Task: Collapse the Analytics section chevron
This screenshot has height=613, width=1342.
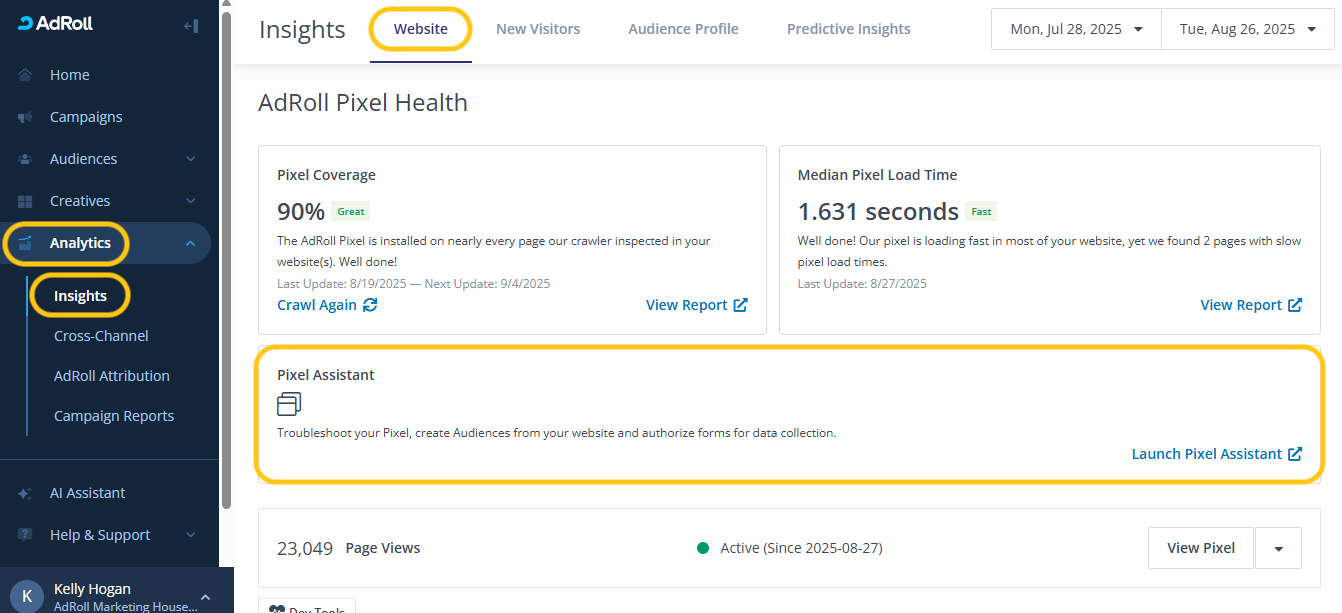Action: coord(190,243)
